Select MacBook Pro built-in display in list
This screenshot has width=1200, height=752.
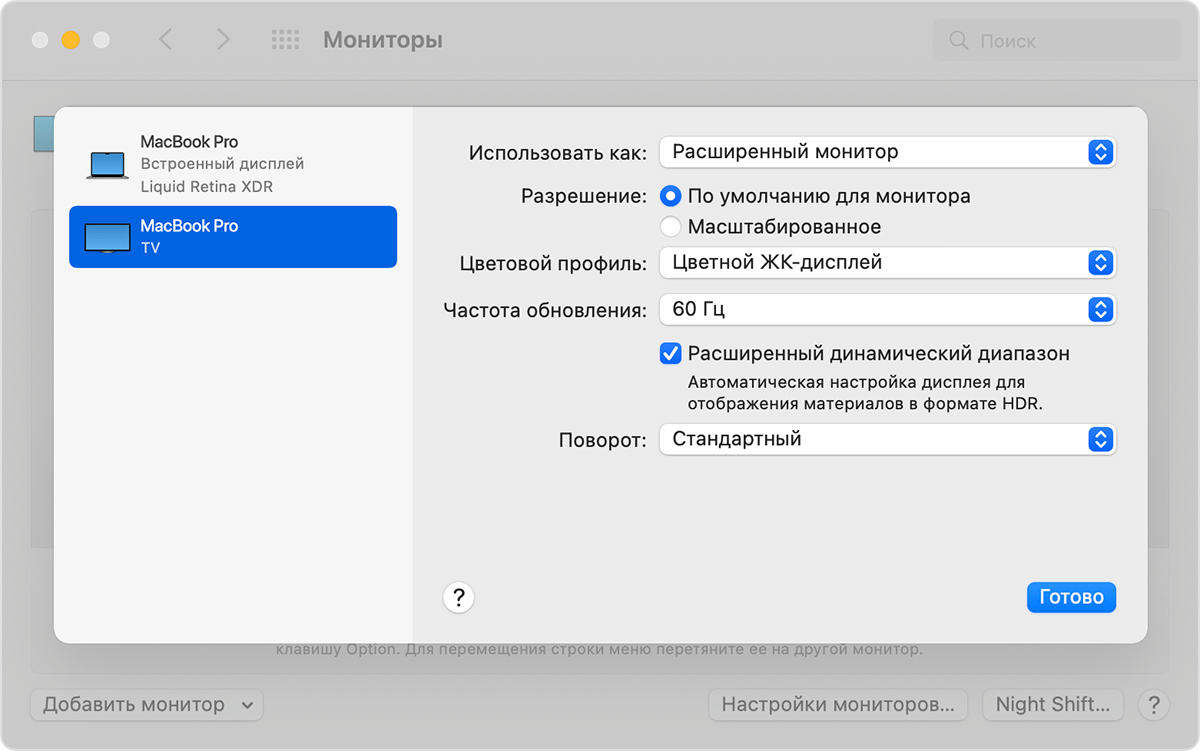pyautogui.click(x=232, y=164)
